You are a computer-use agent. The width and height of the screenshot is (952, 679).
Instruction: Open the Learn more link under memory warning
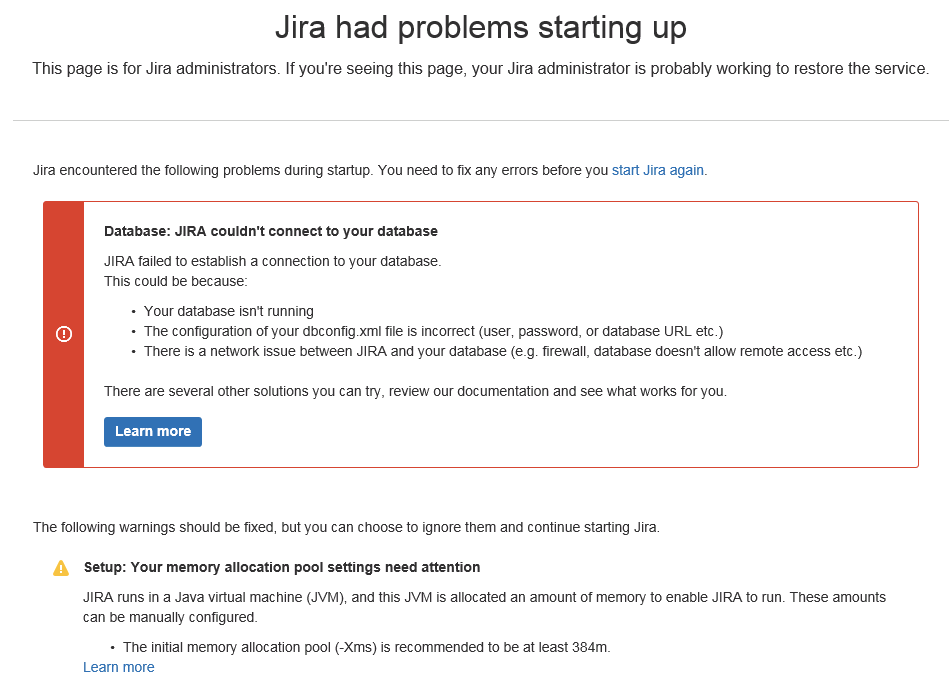click(118, 667)
